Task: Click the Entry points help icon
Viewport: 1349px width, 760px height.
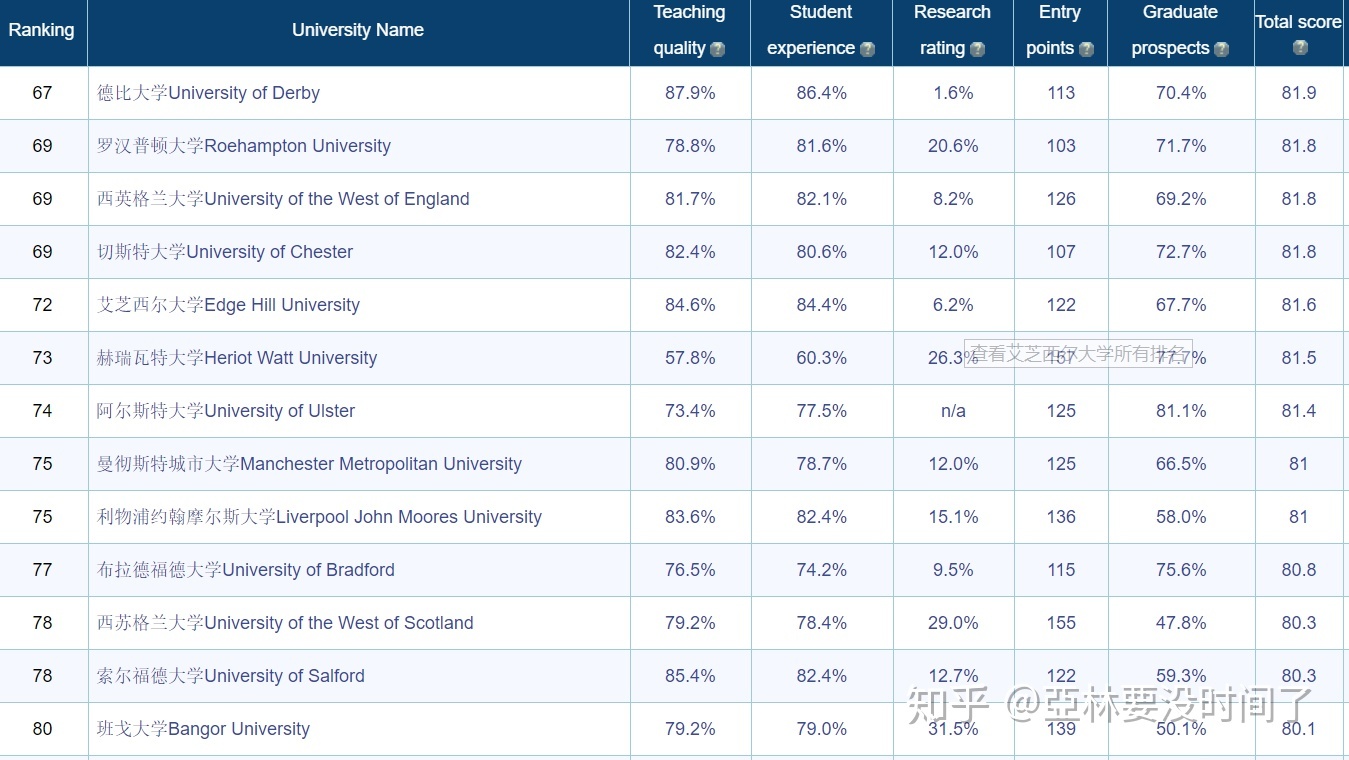Action: (x=1086, y=49)
